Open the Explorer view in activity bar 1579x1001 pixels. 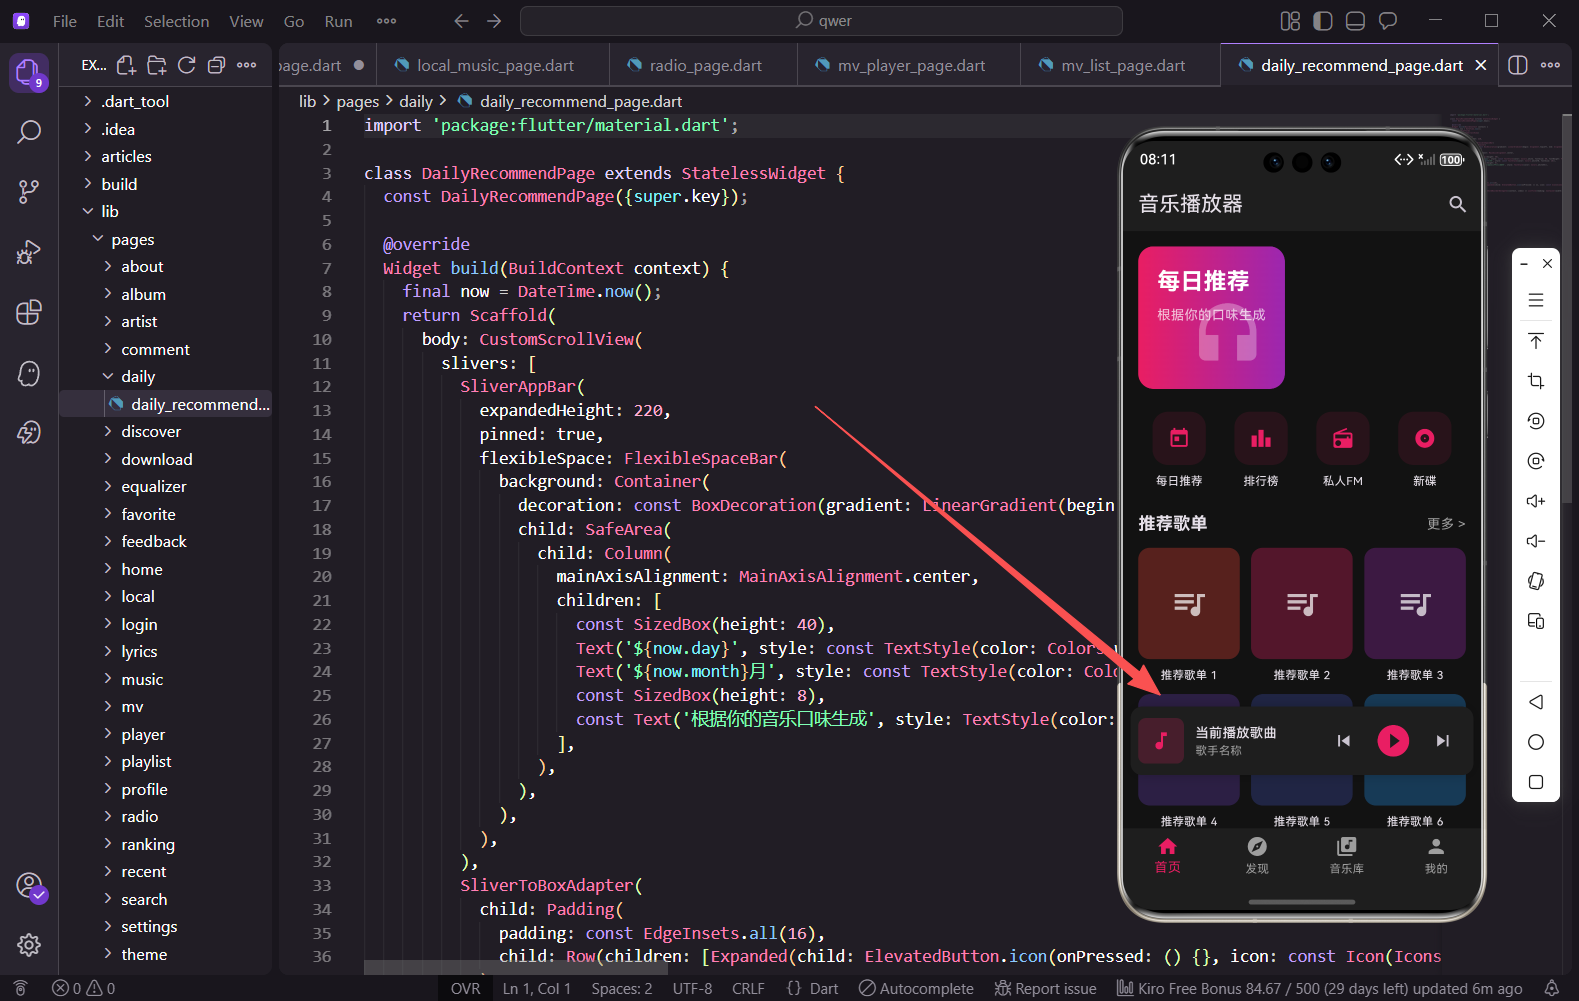tap(28, 72)
